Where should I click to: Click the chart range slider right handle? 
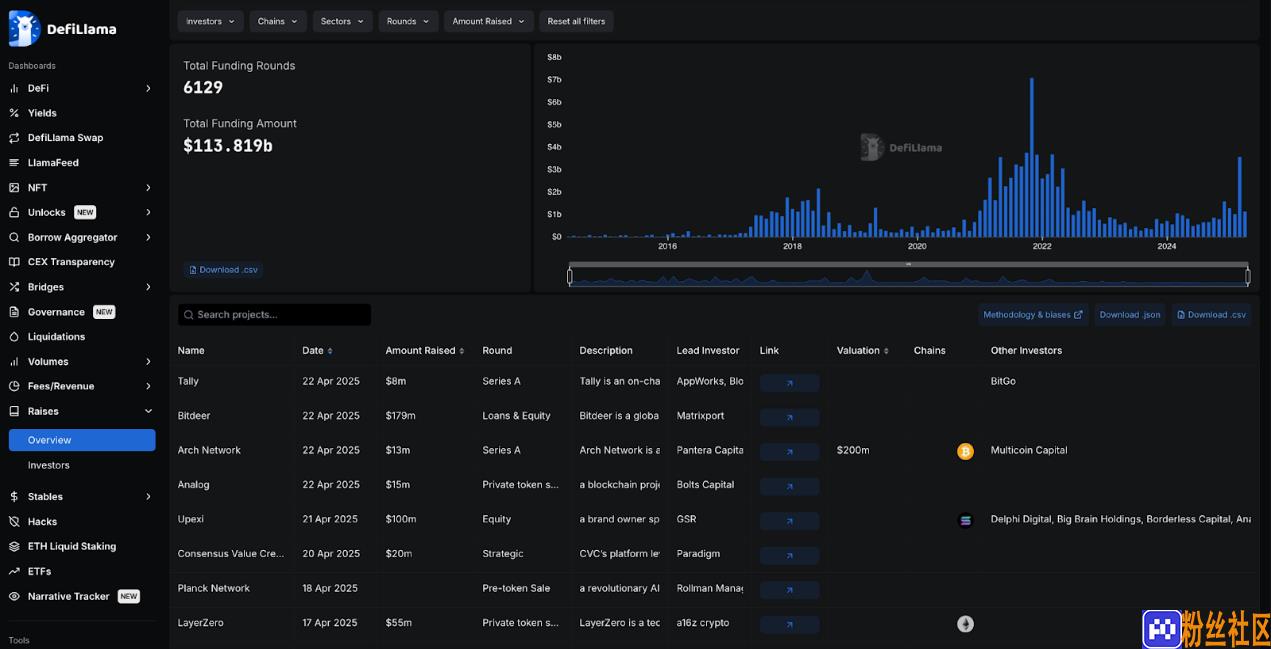[1248, 276]
